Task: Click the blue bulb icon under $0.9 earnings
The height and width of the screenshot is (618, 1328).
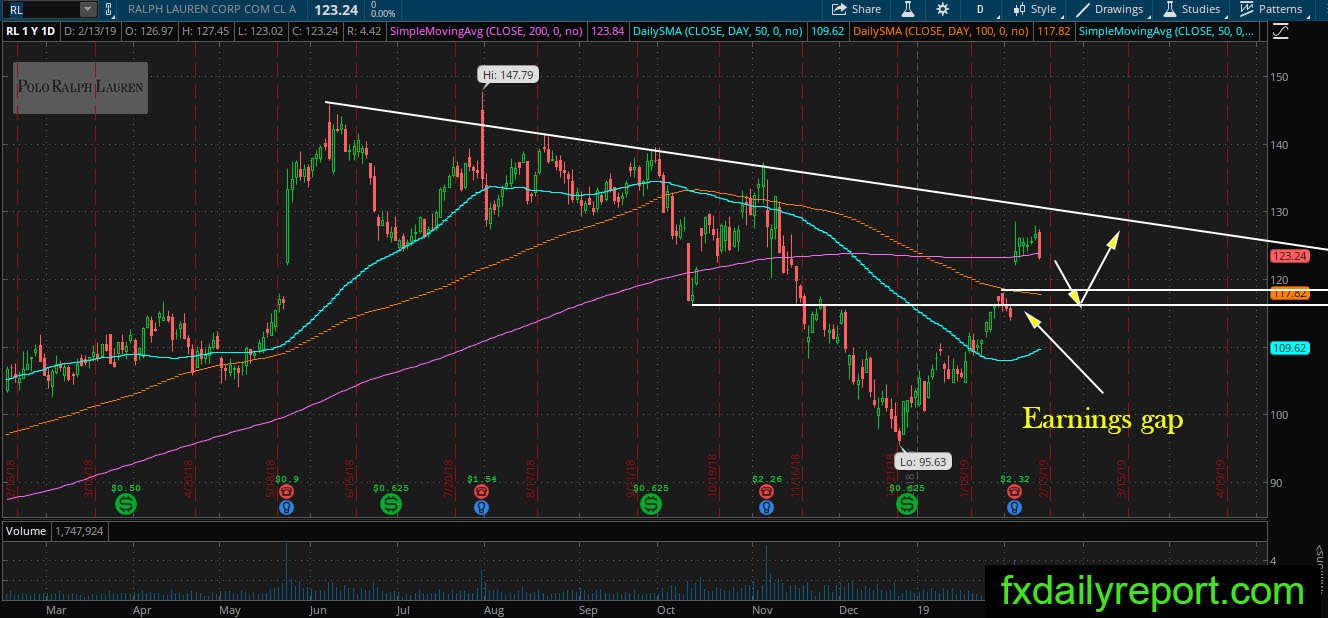Action: click(x=287, y=507)
